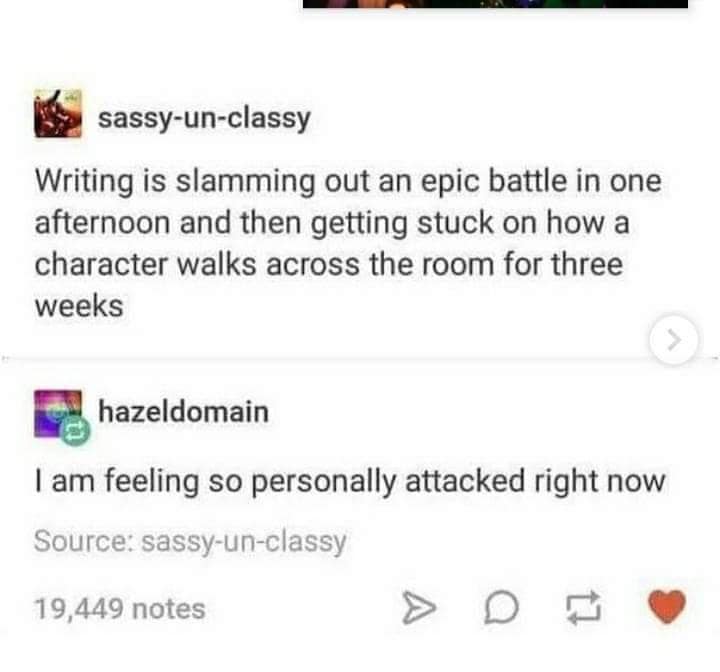Click the green reblog badge on hazeldomain avatar
Screen dimensions: 720x672
[76, 431]
